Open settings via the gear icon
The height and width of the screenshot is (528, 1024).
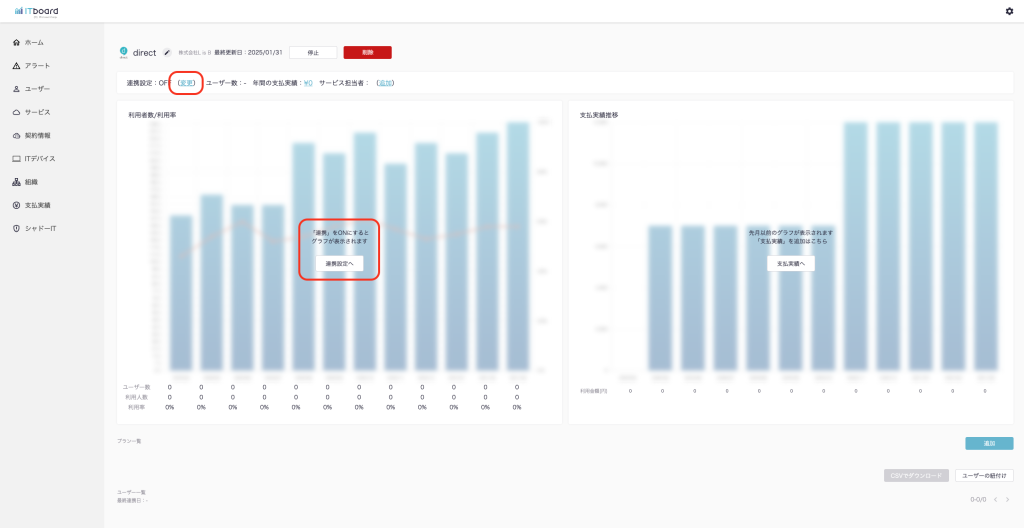(1009, 11)
